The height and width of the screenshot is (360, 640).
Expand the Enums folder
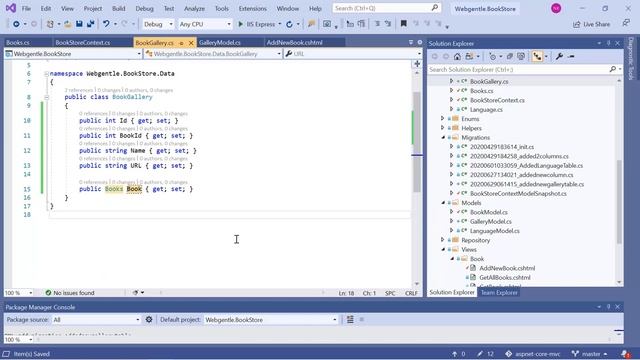click(443, 119)
